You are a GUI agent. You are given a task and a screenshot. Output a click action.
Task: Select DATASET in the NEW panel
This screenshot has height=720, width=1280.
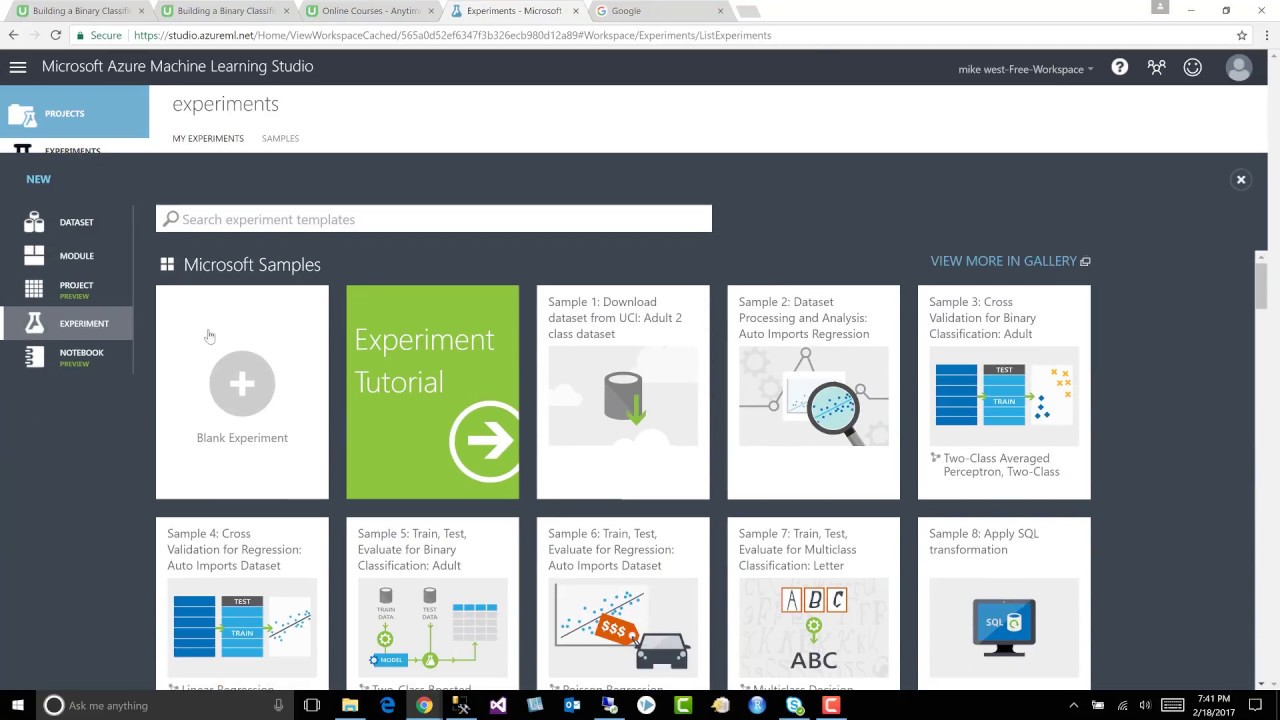pos(66,222)
